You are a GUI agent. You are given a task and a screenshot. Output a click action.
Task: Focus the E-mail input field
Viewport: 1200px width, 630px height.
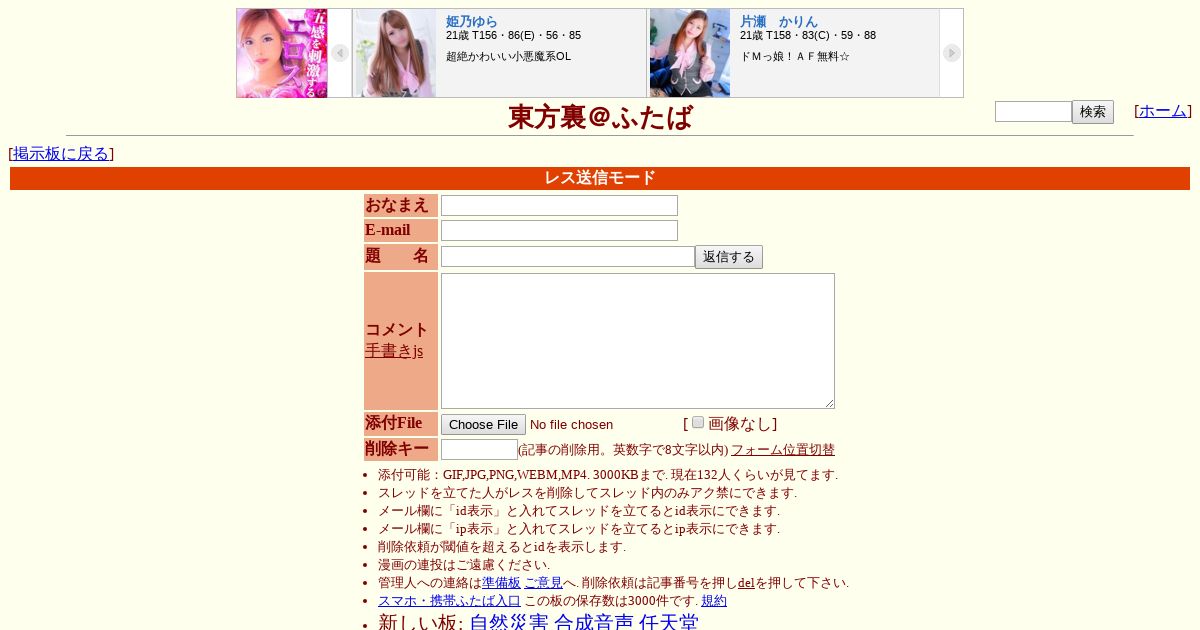559,230
